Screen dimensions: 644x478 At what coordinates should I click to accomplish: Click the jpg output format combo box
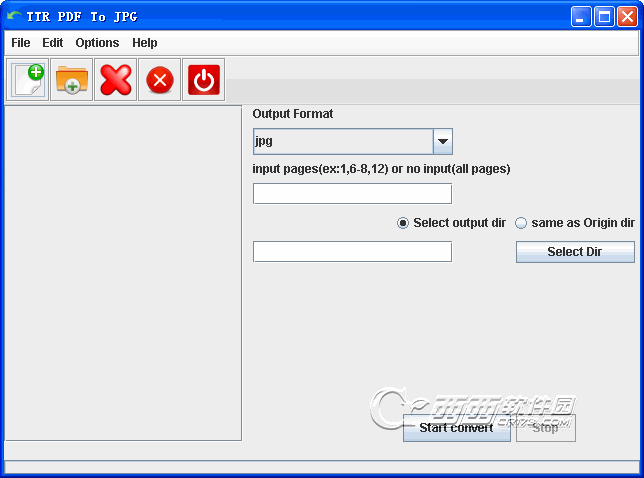click(x=353, y=141)
